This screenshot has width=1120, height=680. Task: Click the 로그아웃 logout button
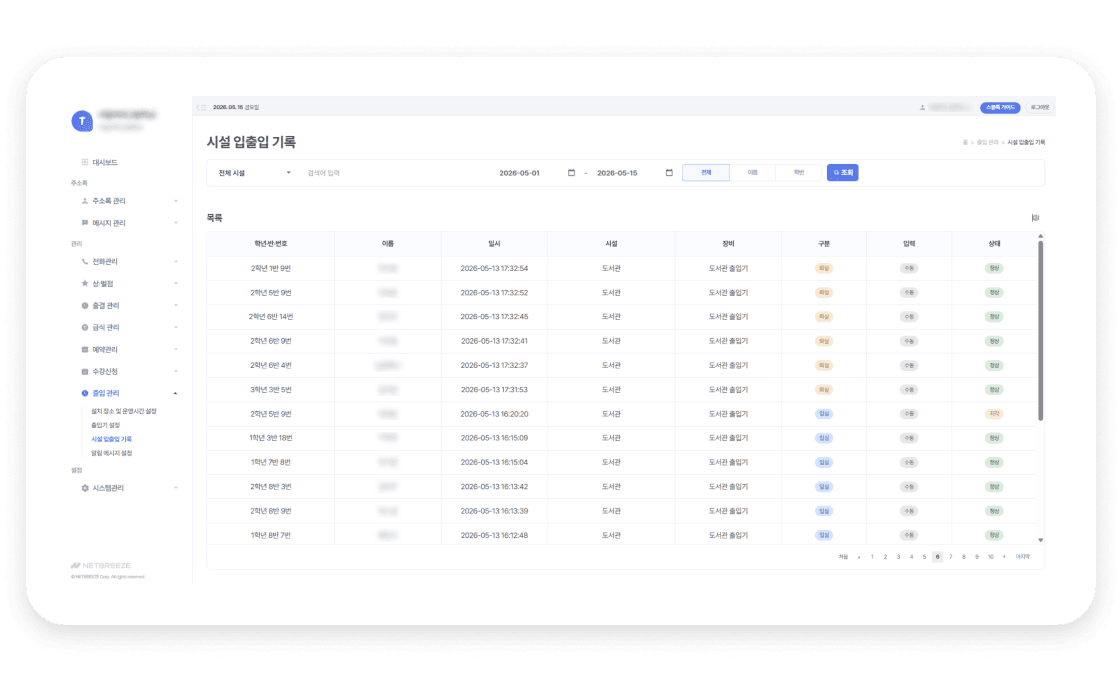click(1040, 107)
